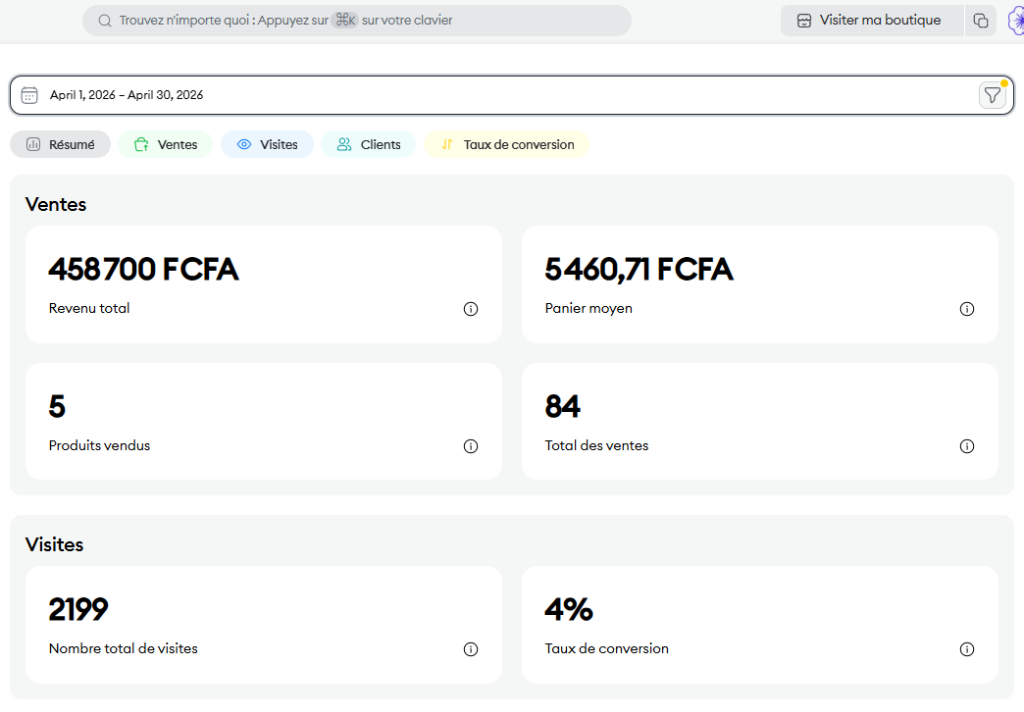
Task: Click the 'Total des ventes' label
Action: coord(597,445)
